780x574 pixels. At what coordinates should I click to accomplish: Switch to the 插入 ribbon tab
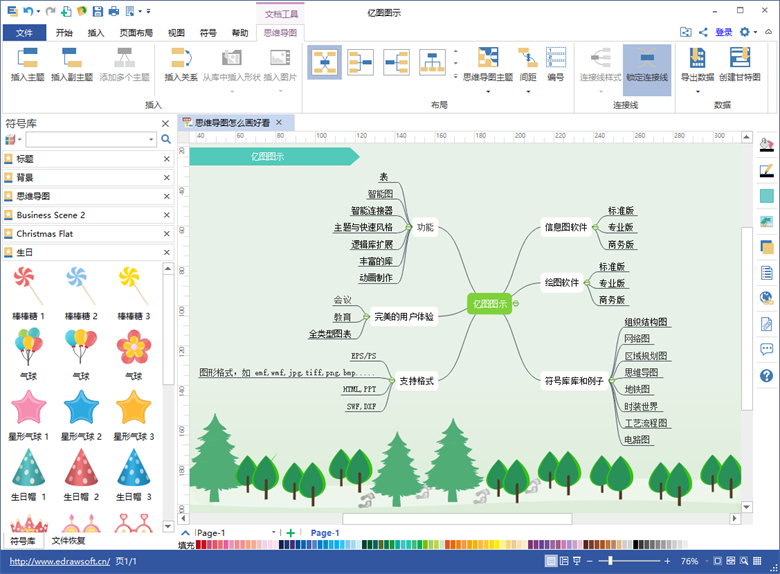point(96,33)
